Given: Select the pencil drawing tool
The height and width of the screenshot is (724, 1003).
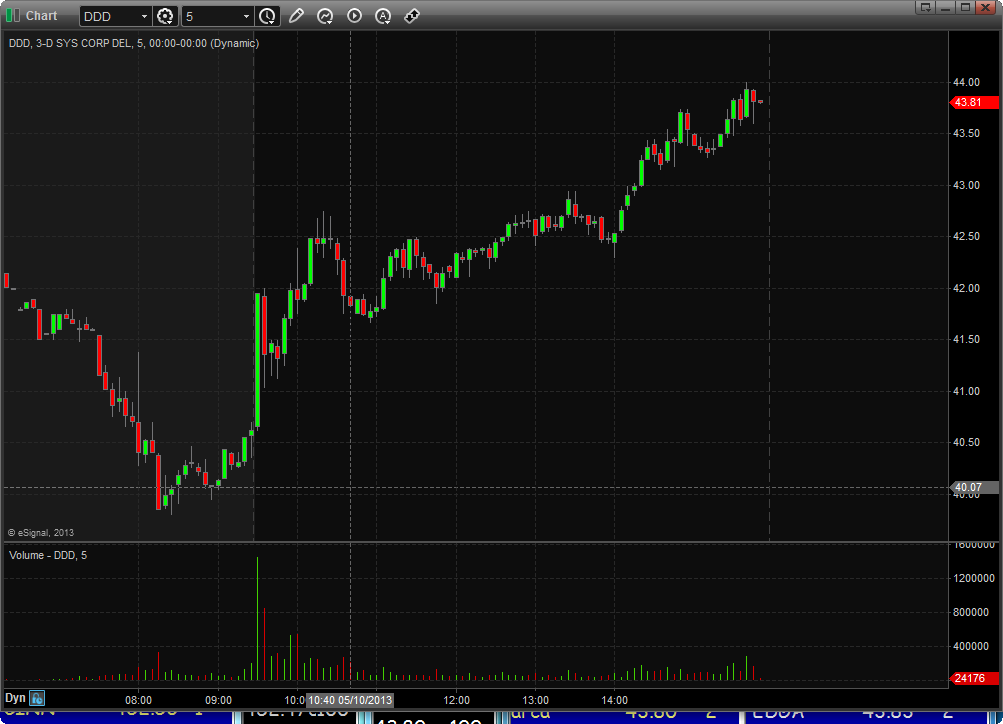Looking at the screenshot, I should click(296, 16).
